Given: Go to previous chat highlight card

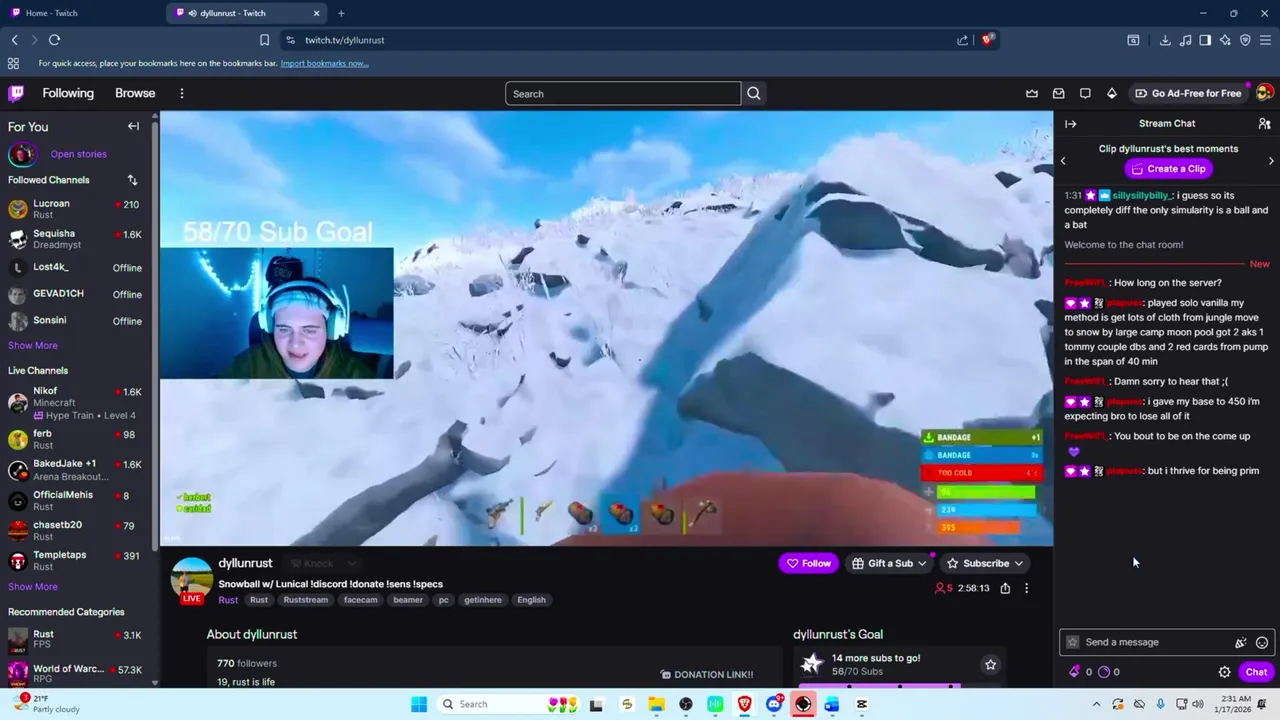Looking at the screenshot, I should click(1063, 160).
